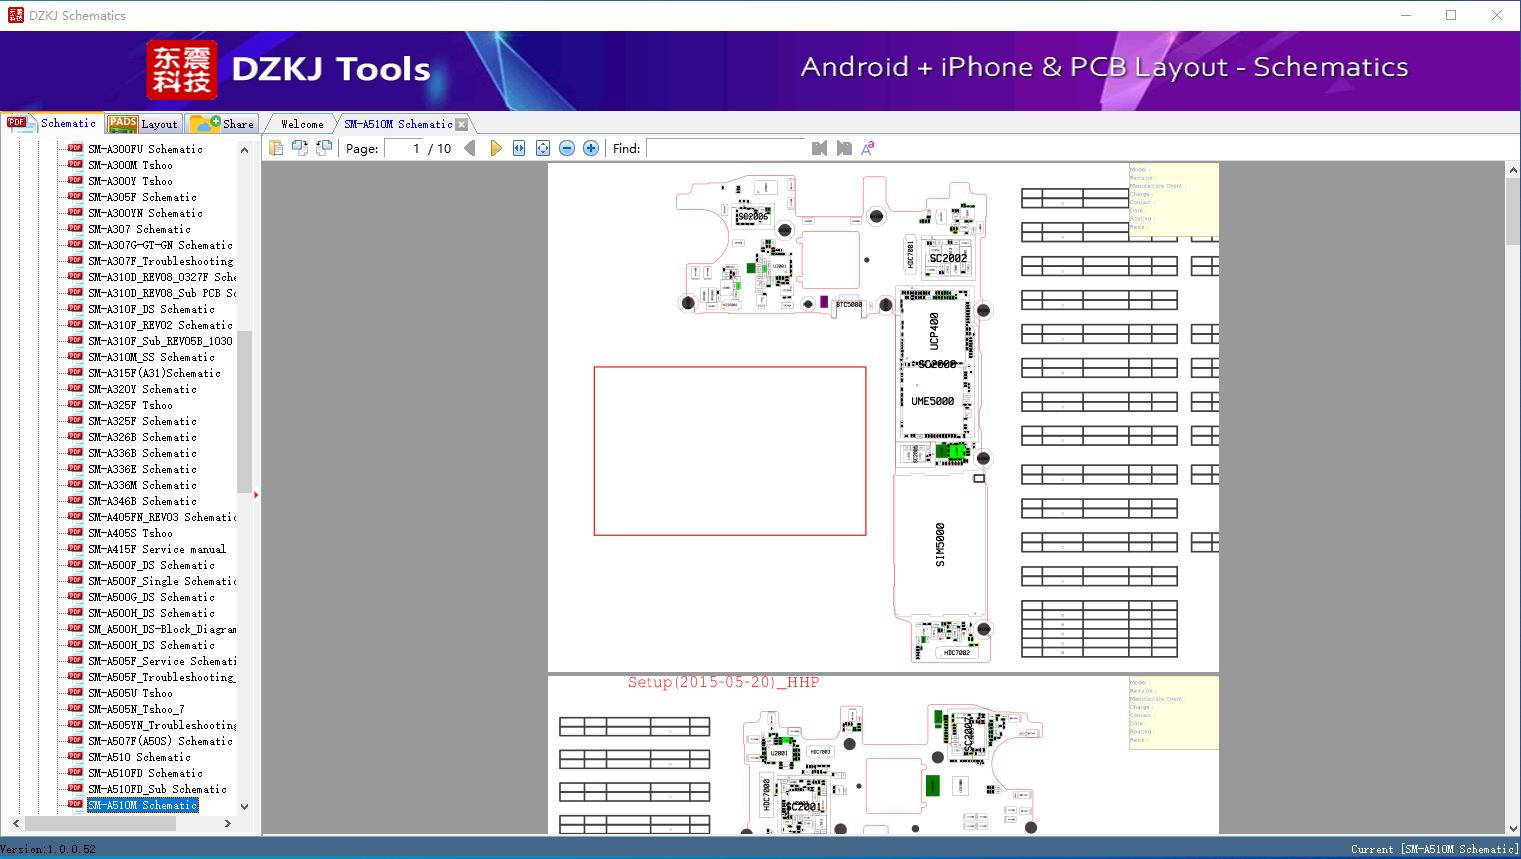Screen dimensions: 1521x859
Task: Go to the next page
Action: click(x=496, y=148)
